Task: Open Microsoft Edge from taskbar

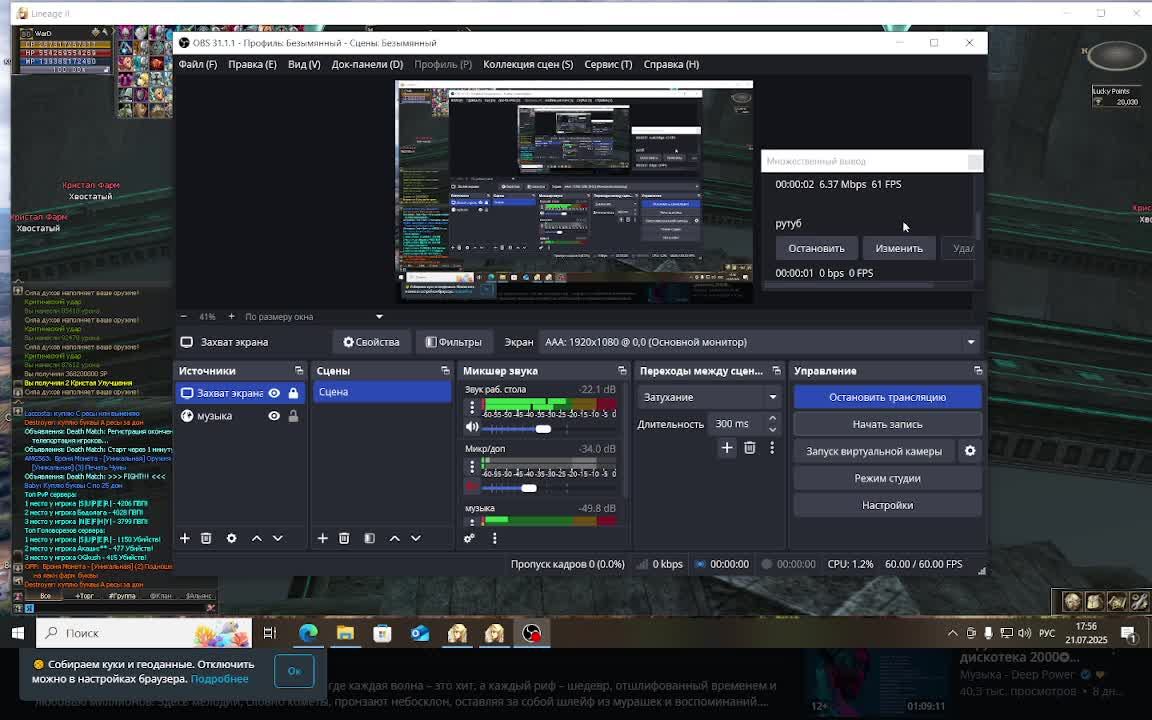Action: pos(309,633)
